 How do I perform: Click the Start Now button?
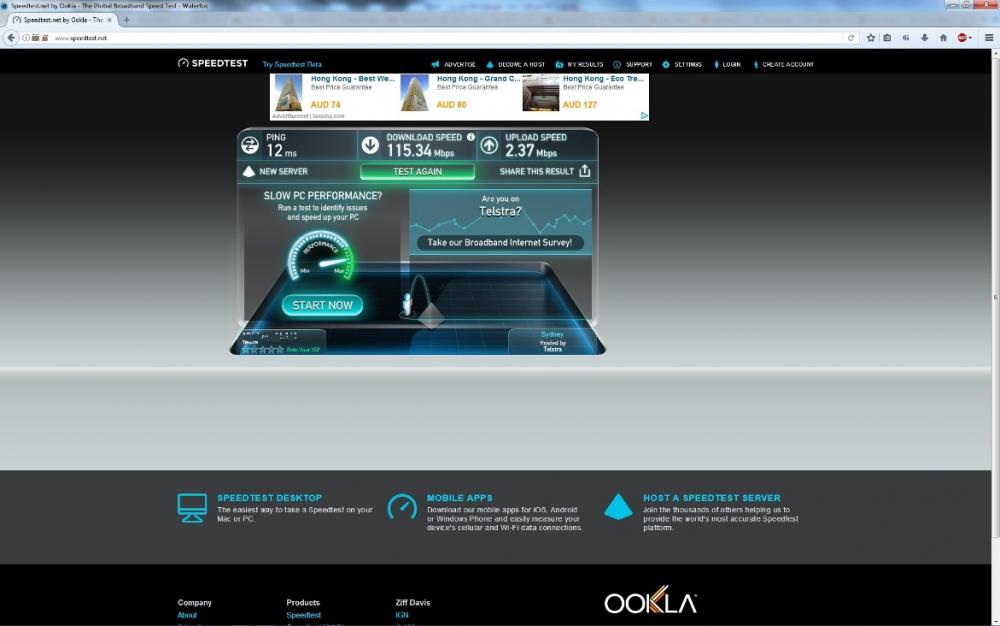322,305
